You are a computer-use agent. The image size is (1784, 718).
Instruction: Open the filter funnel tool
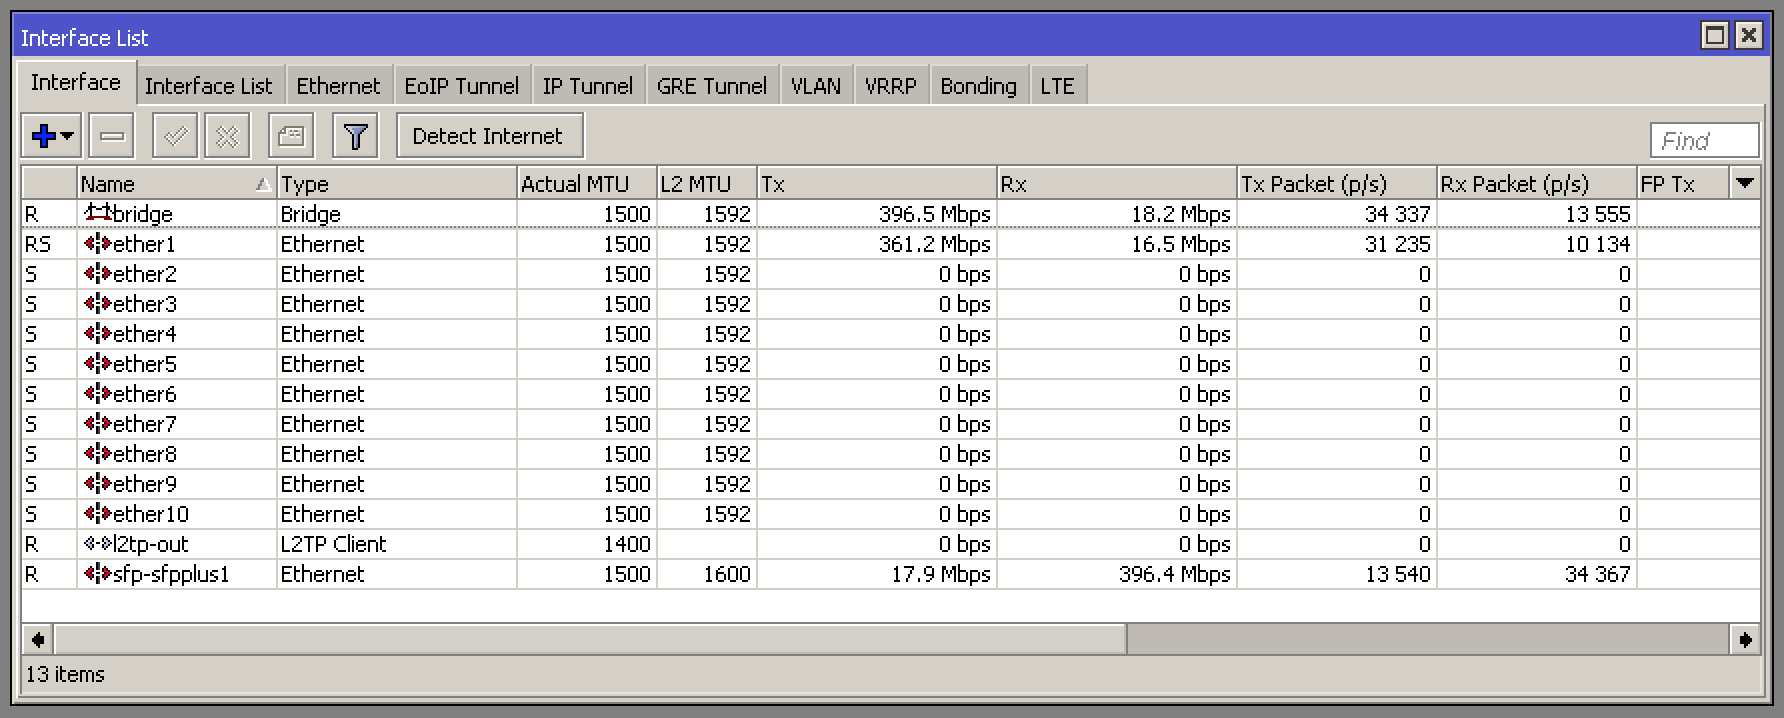355,136
